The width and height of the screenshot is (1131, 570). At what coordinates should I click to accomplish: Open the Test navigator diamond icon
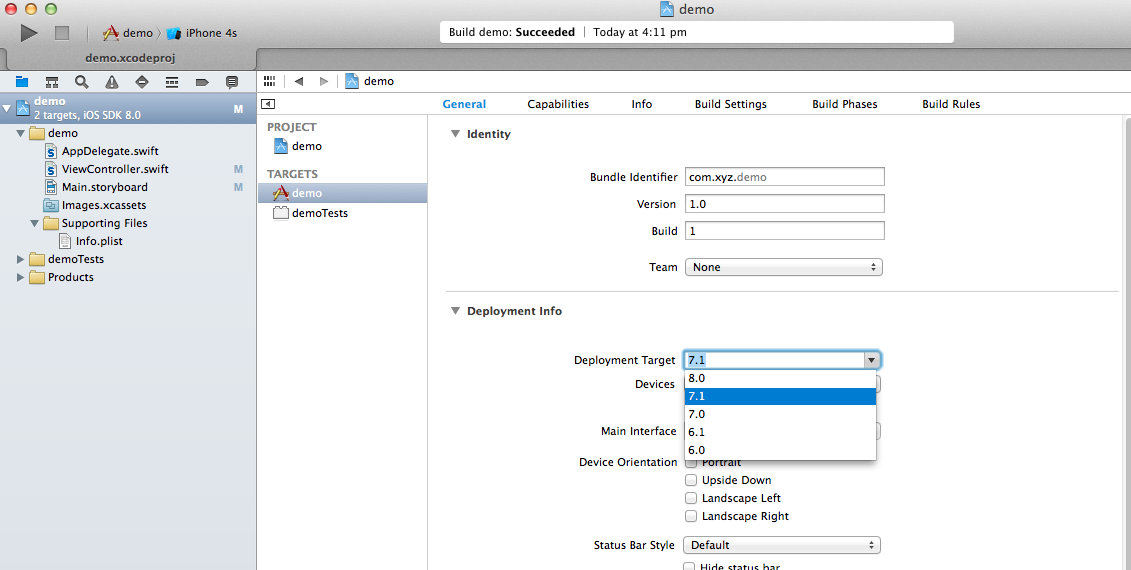click(x=142, y=82)
